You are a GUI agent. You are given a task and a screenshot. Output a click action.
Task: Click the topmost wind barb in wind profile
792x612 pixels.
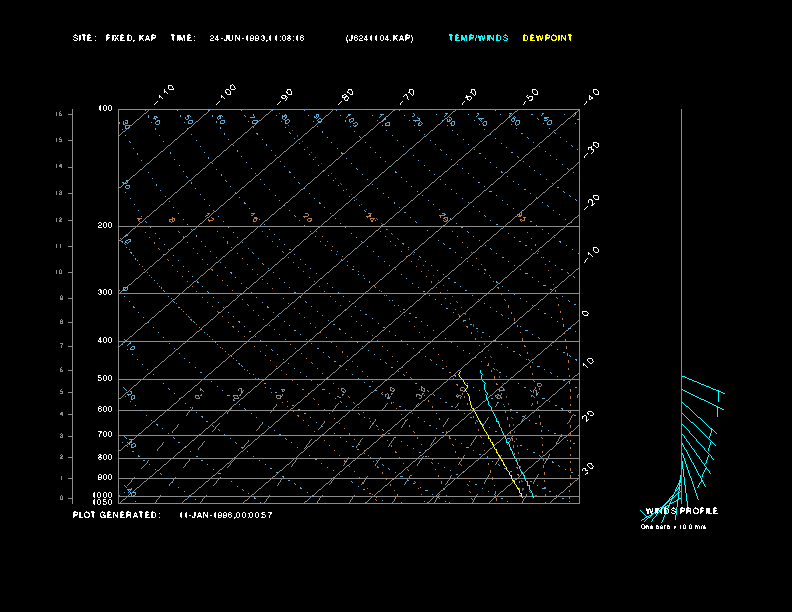(701, 384)
